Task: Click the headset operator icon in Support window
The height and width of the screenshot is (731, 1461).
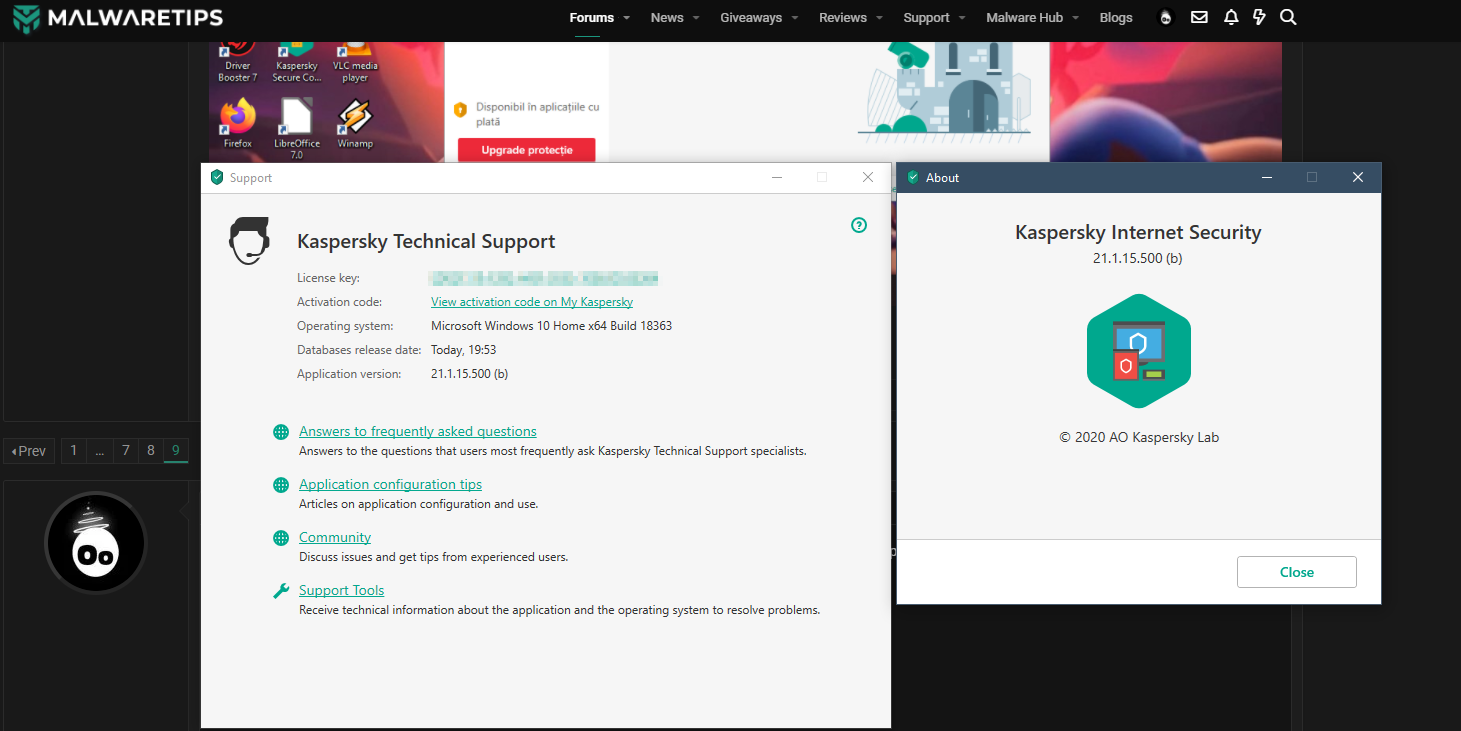Action: [249, 241]
